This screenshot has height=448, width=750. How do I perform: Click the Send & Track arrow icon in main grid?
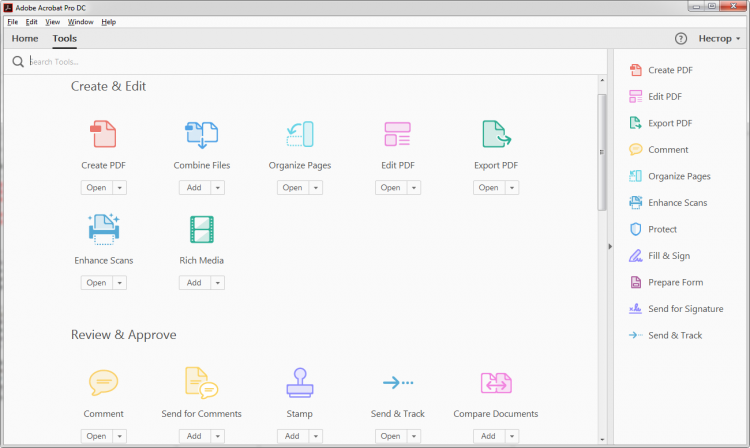point(398,382)
